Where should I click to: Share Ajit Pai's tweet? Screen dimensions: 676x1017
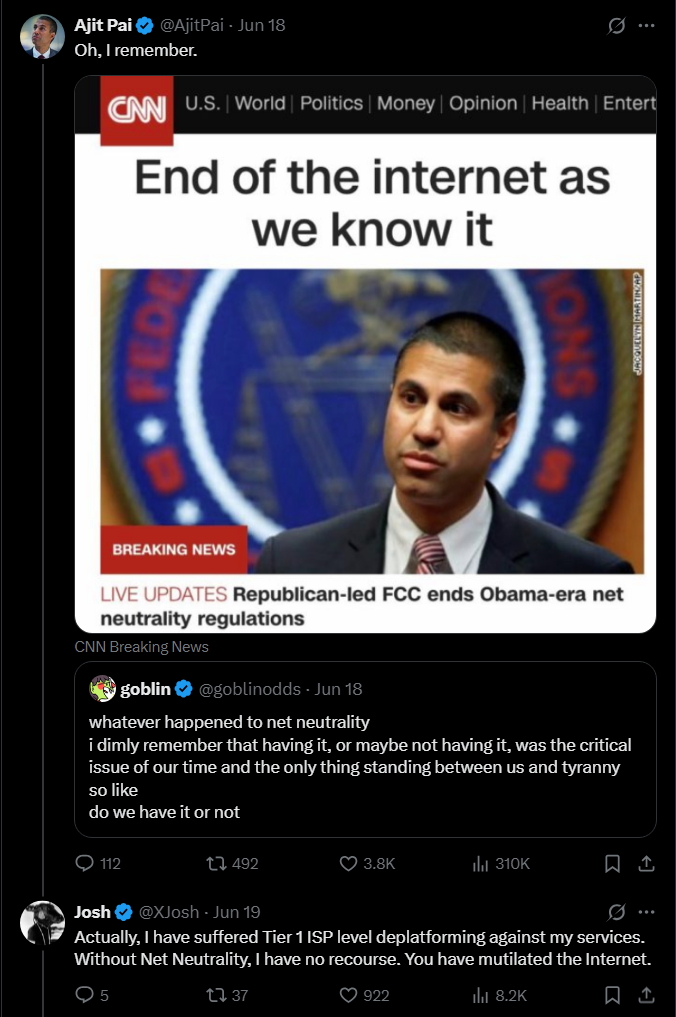(646, 863)
